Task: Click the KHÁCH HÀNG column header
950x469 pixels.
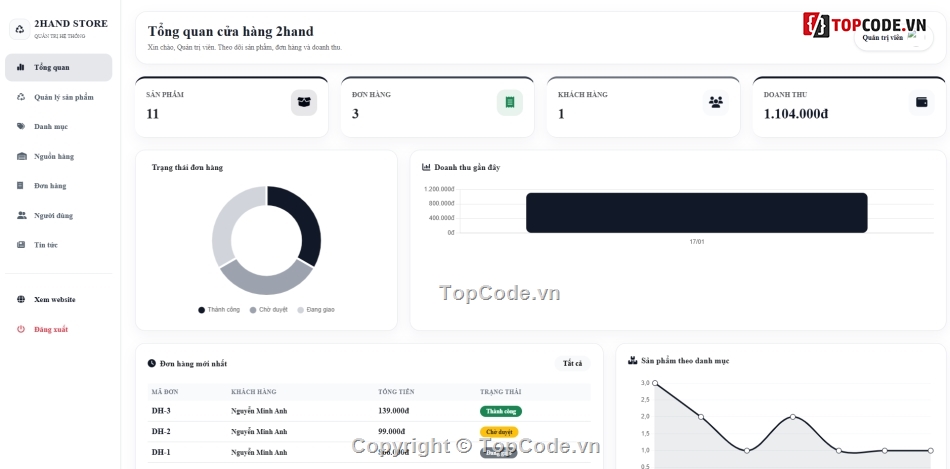Action: pos(253,392)
